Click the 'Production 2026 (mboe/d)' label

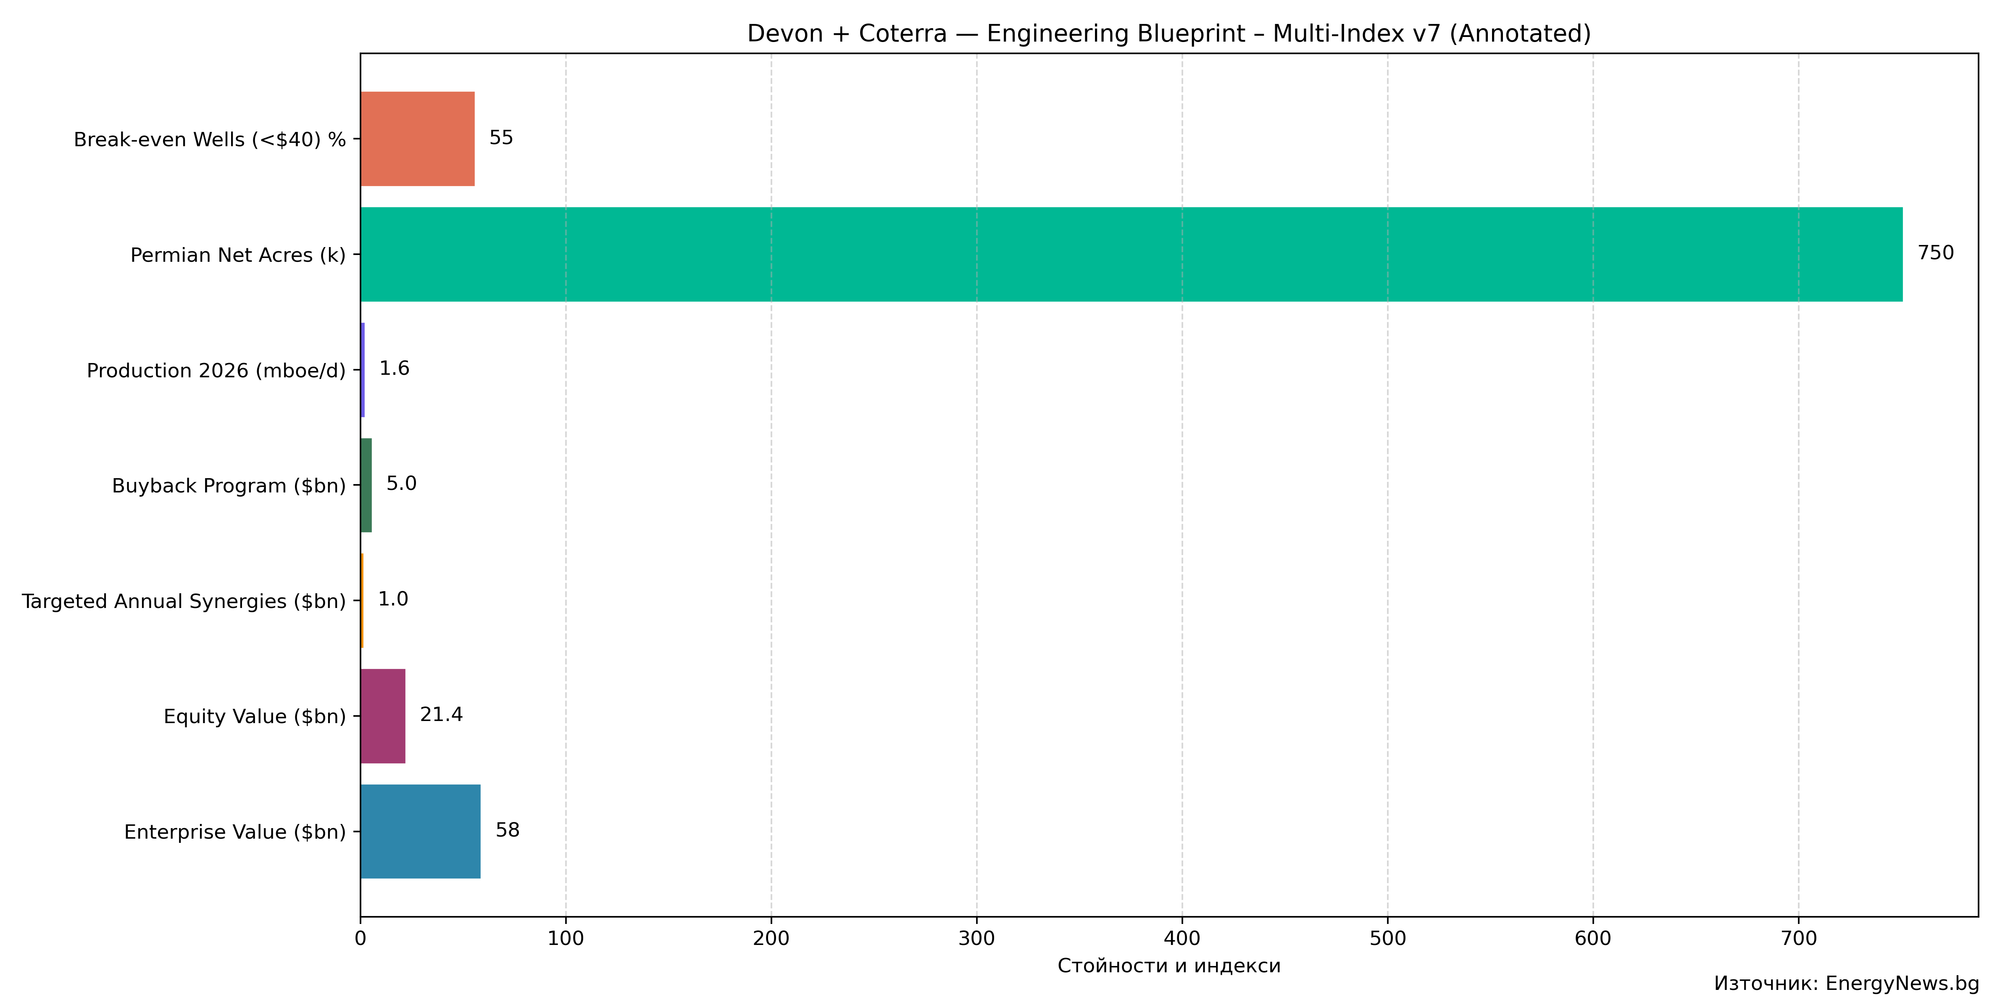(x=216, y=370)
